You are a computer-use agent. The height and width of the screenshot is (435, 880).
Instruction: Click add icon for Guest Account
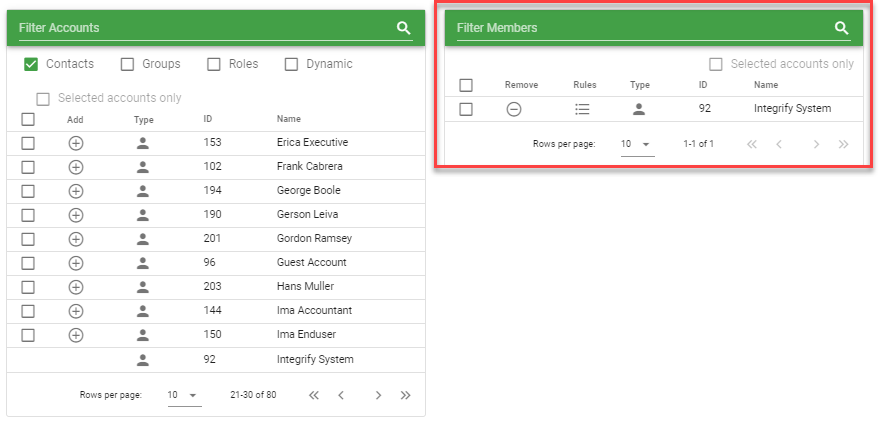[x=76, y=263]
